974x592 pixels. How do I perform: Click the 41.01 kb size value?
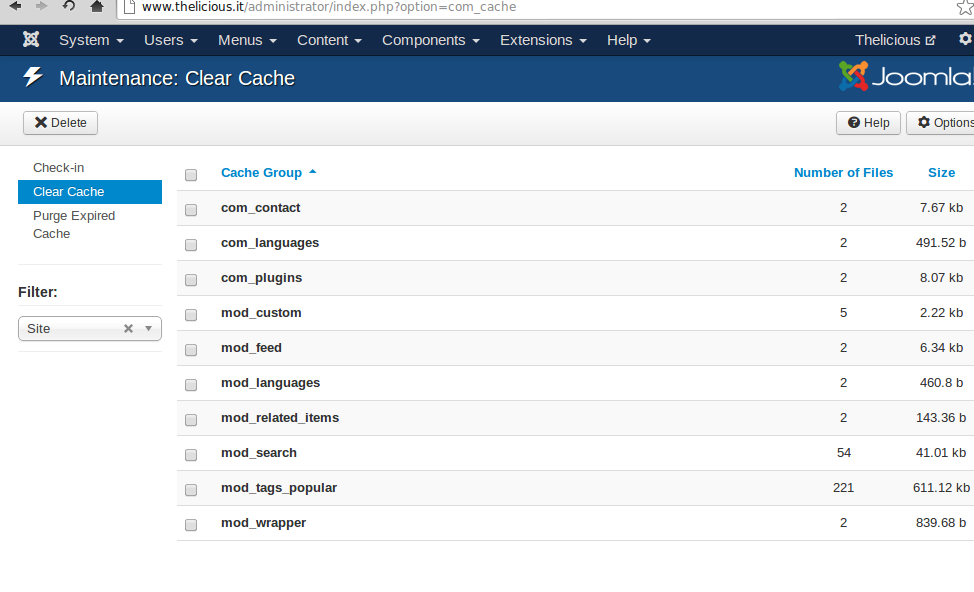[x=940, y=453]
